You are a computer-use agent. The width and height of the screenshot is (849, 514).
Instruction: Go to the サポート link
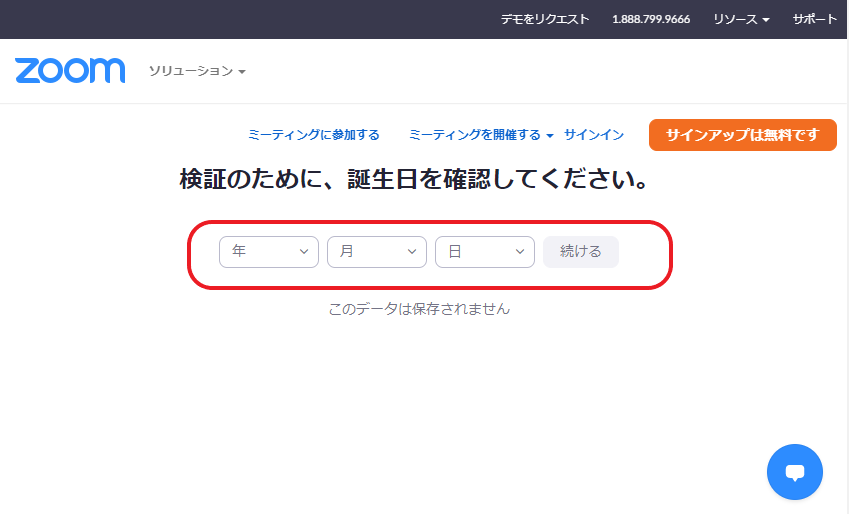point(815,19)
